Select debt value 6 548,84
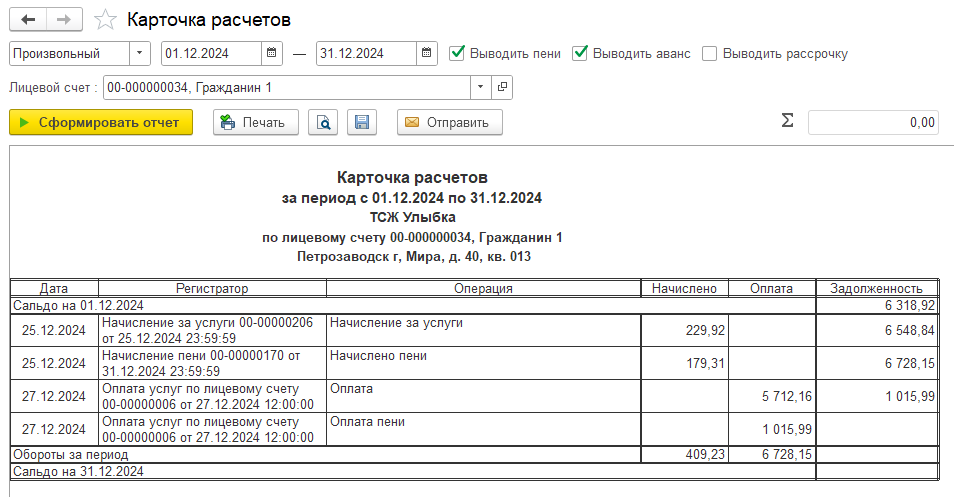 click(x=877, y=330)
